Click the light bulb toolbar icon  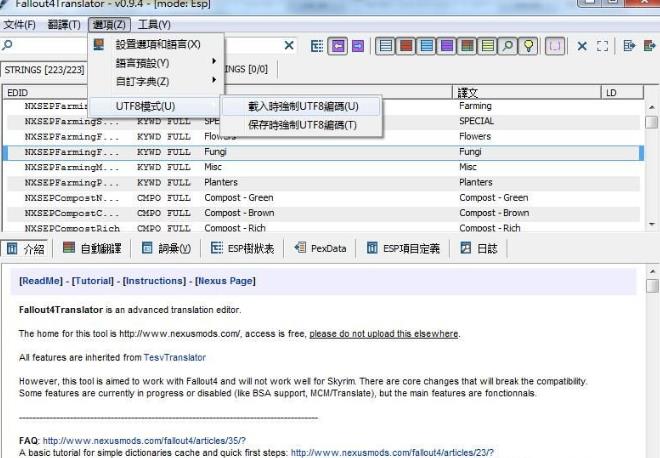(x=528, y=46)
